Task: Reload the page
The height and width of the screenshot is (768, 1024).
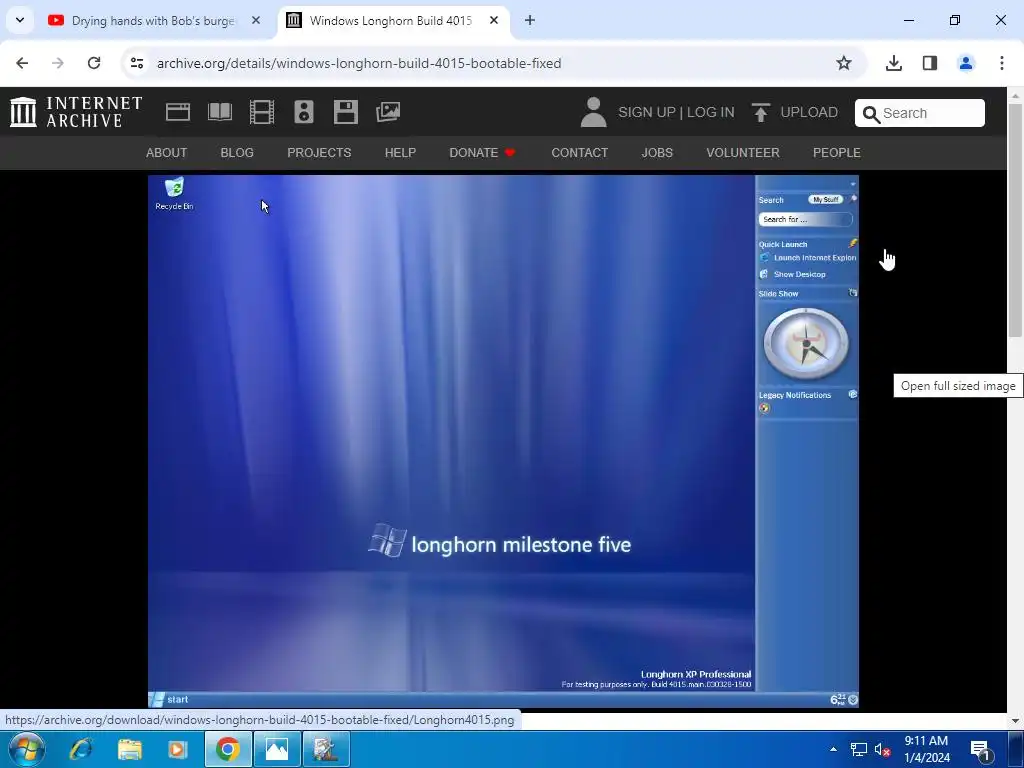Action: point(94,63)
